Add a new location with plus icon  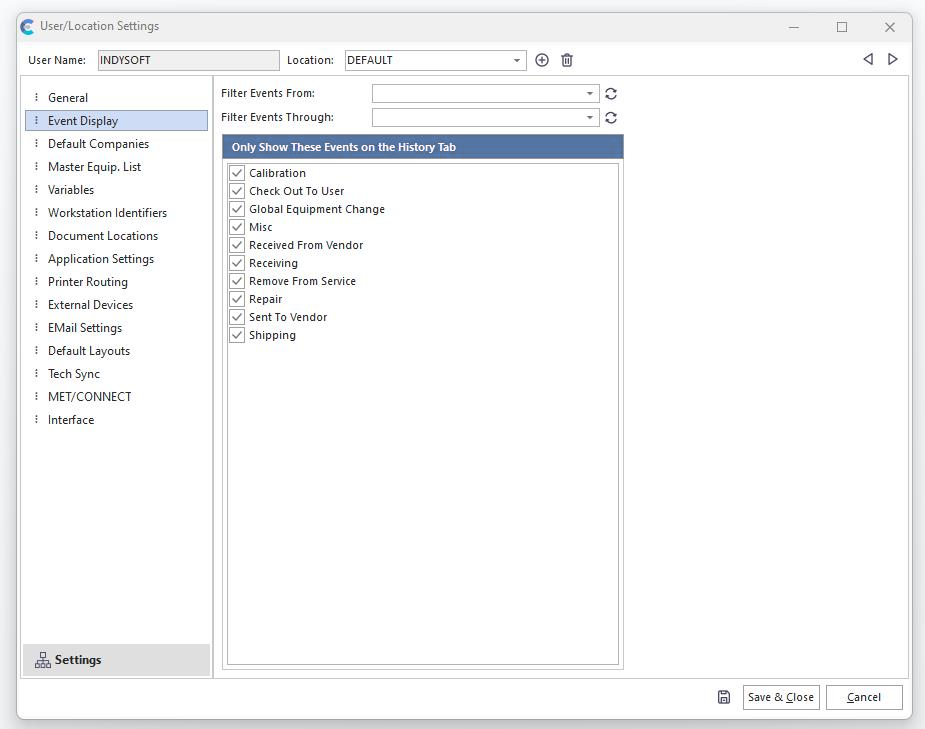[x=542, y=60]
